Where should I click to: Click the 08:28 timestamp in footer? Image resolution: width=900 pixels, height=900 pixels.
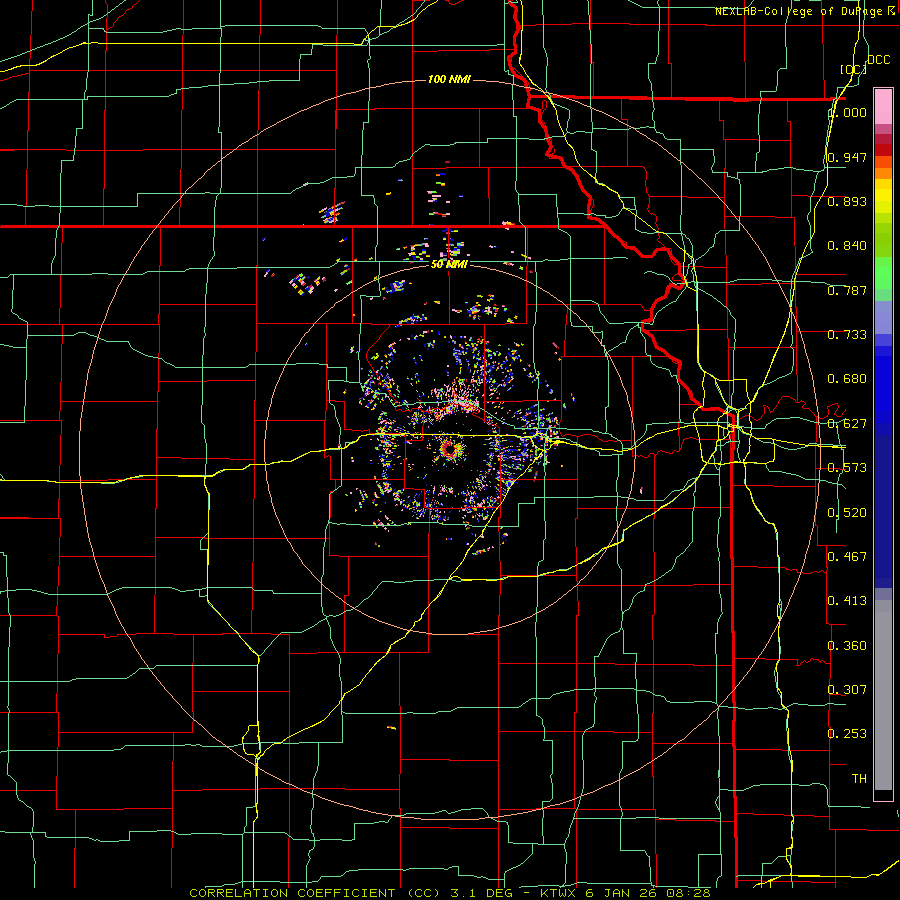click(691, 893)
